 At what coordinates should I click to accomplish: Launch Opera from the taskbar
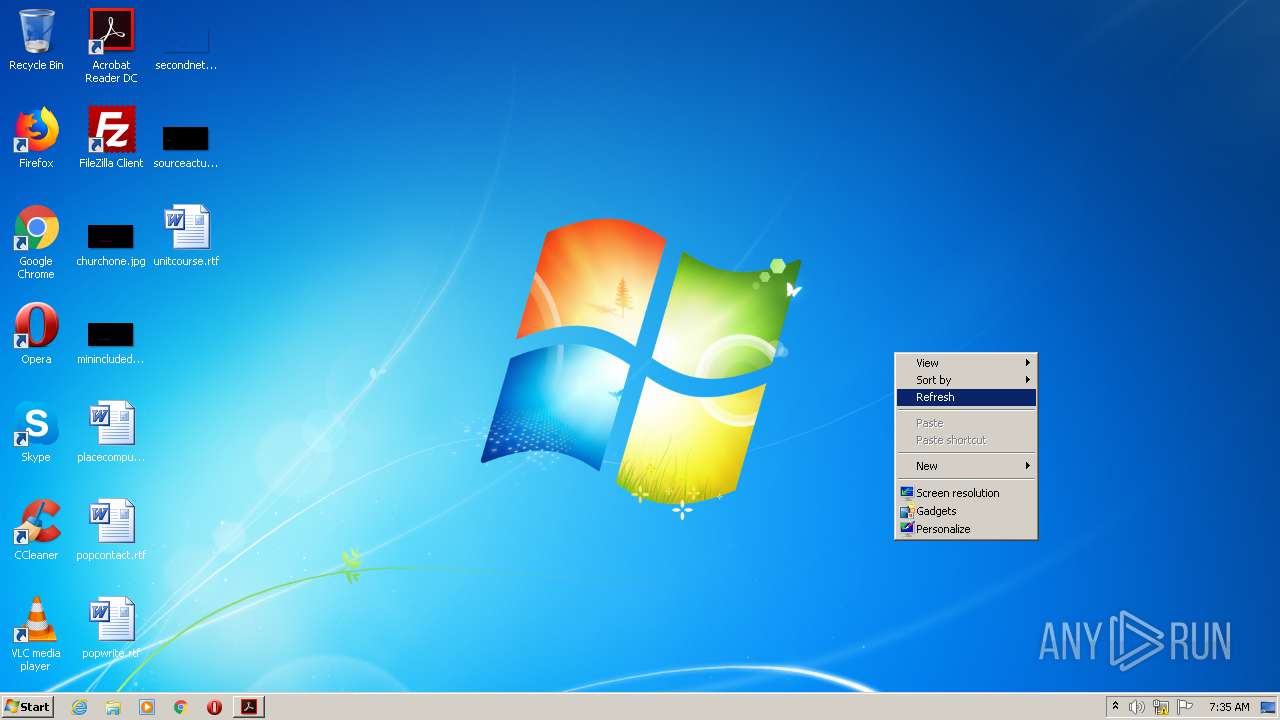[x=214, y=707]
